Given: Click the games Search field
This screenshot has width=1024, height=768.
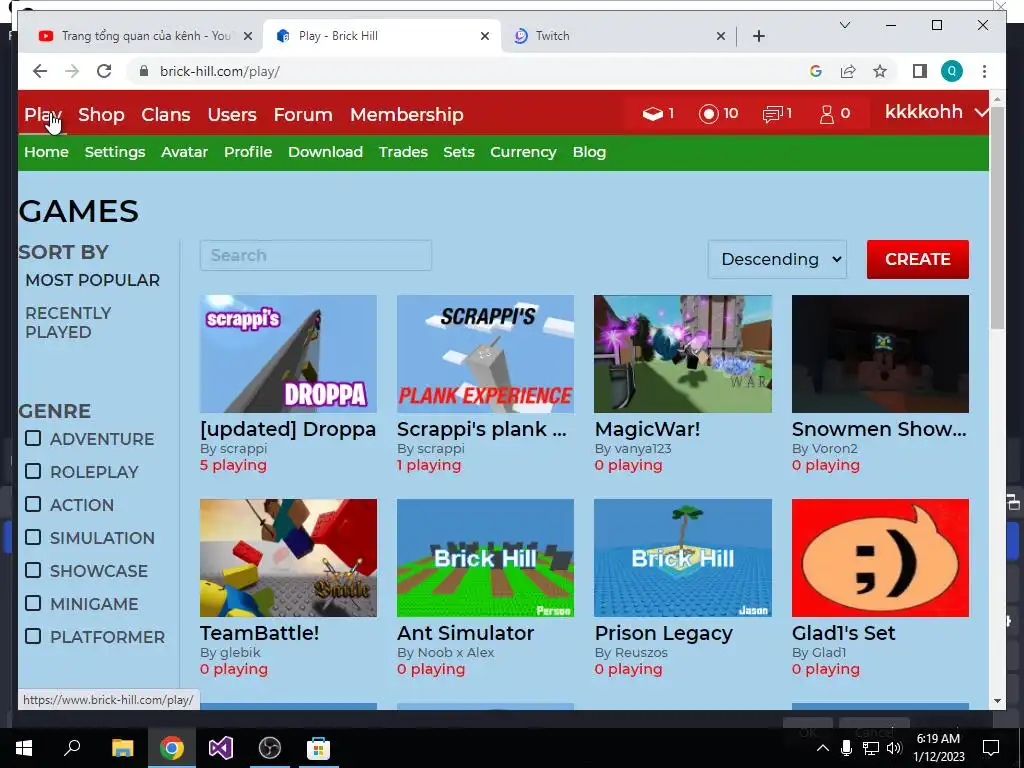Looking at the screenshot, I should pos(316,255).
